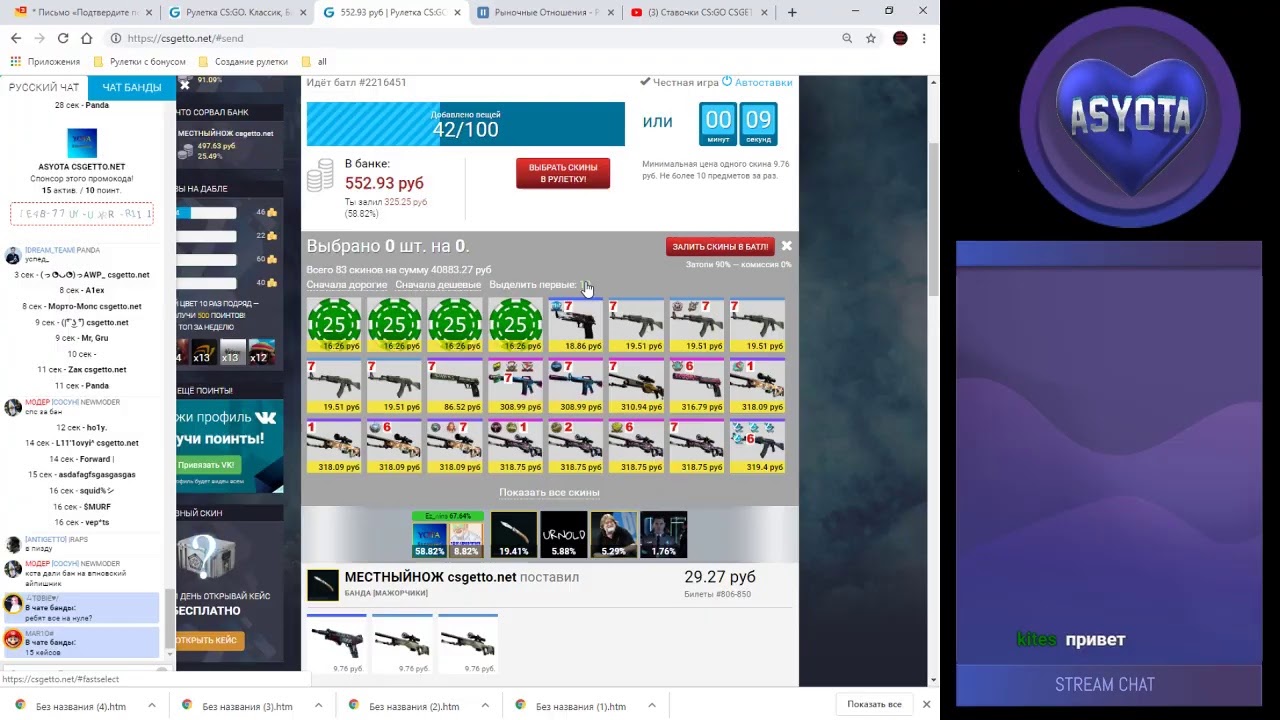Open player avatar showing 1.76%
Image resolution: width=1280 pixels, height=720 pixels.
coord(663,535)
